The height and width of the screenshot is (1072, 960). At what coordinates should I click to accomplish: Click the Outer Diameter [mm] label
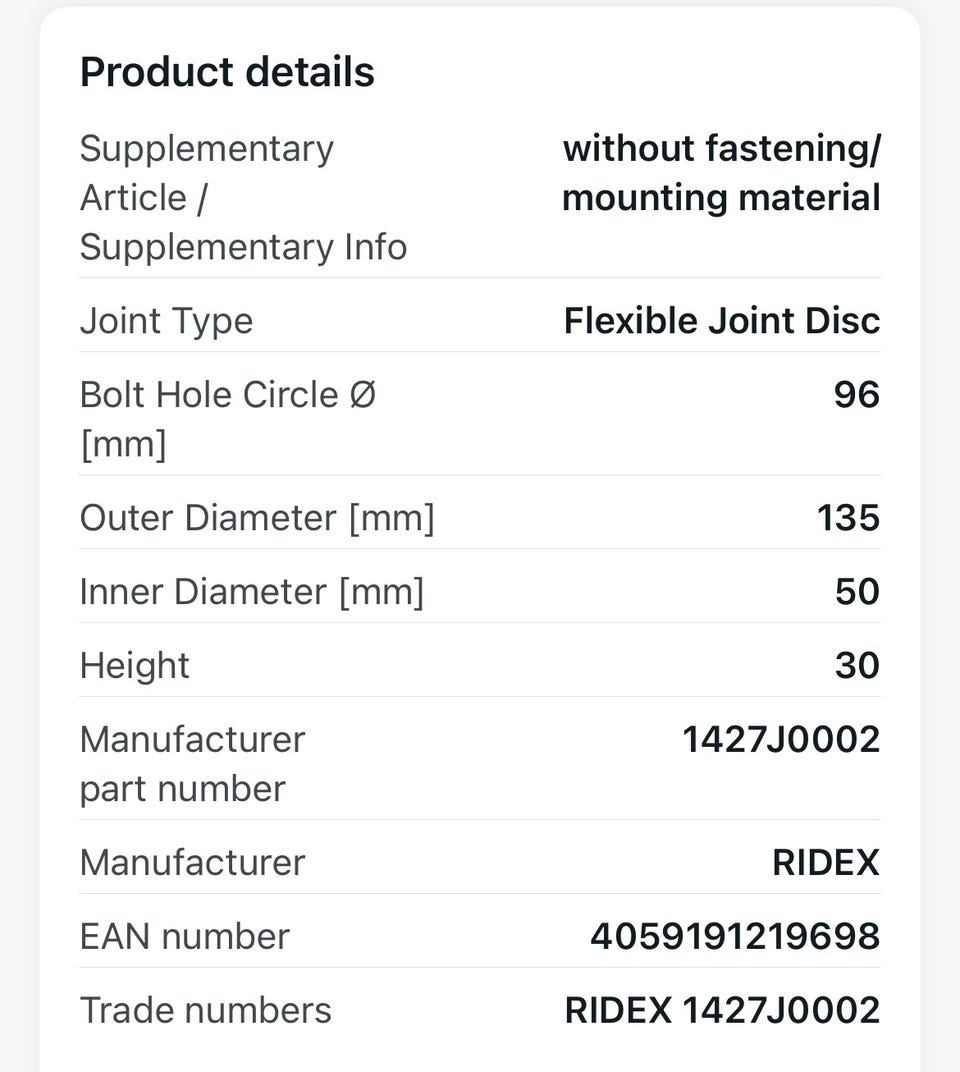click(257, 518)
